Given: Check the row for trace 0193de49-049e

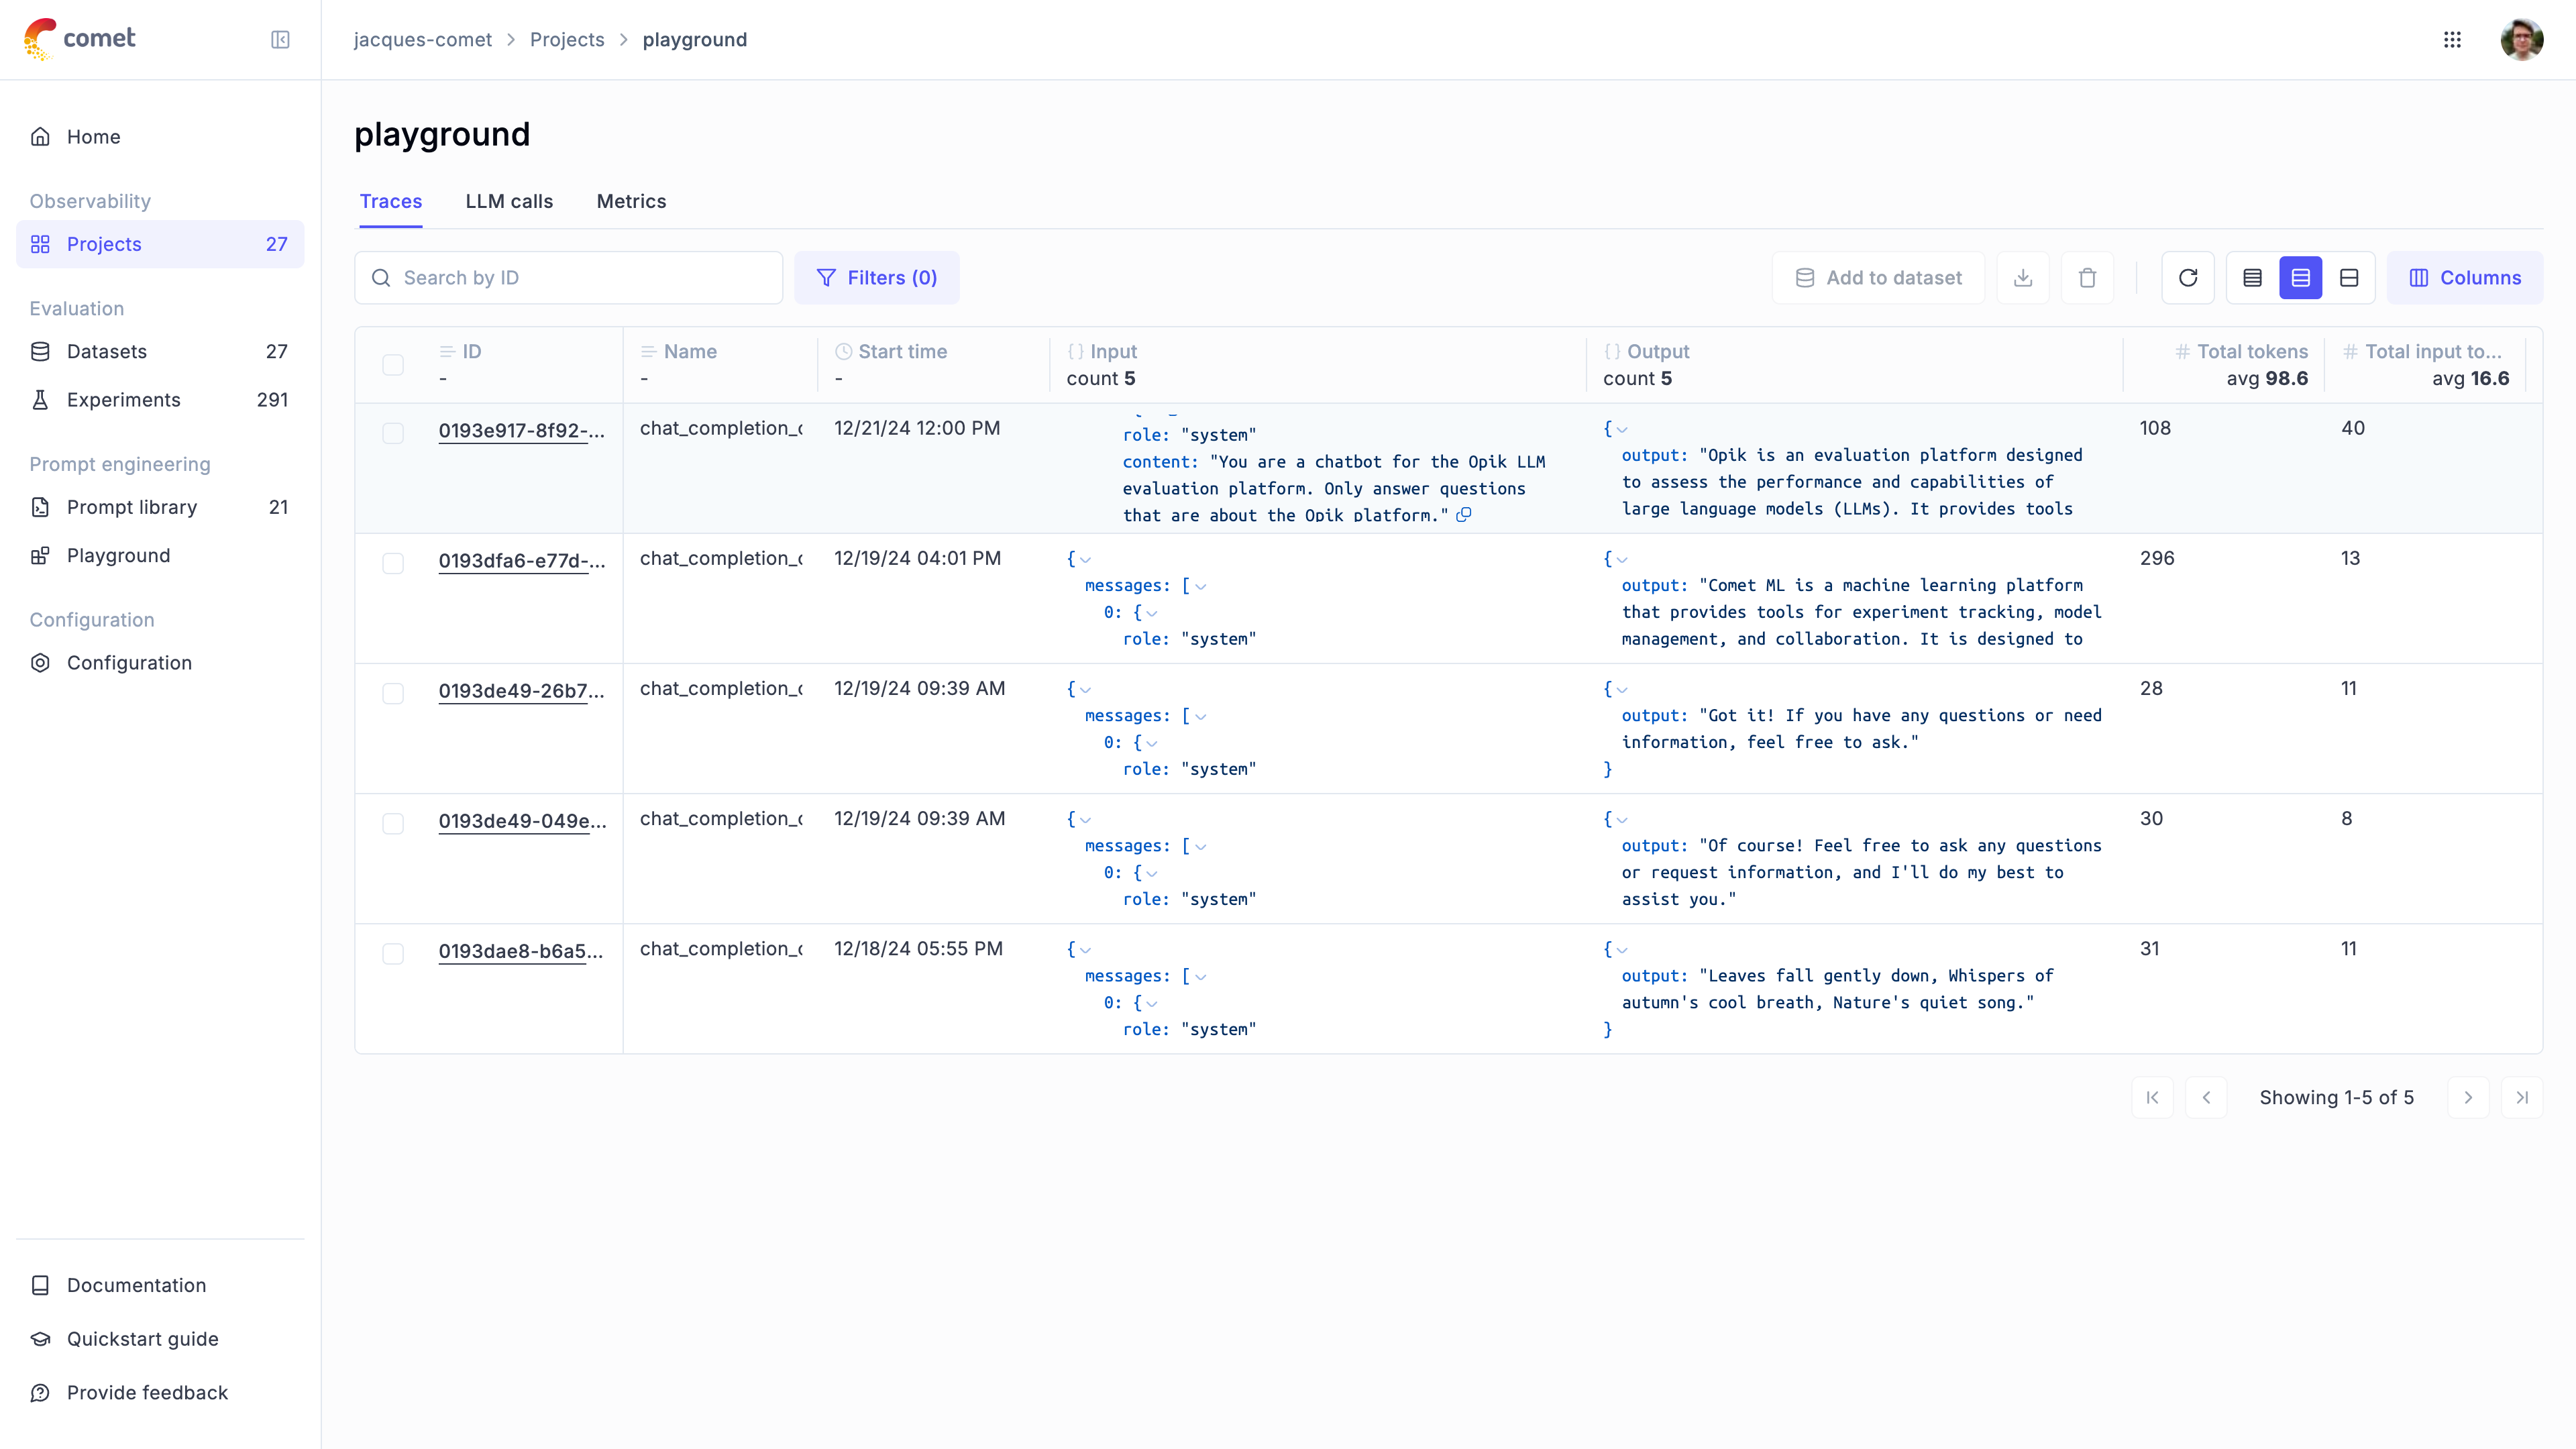Looking at the screenshot, I should [393, 823].
